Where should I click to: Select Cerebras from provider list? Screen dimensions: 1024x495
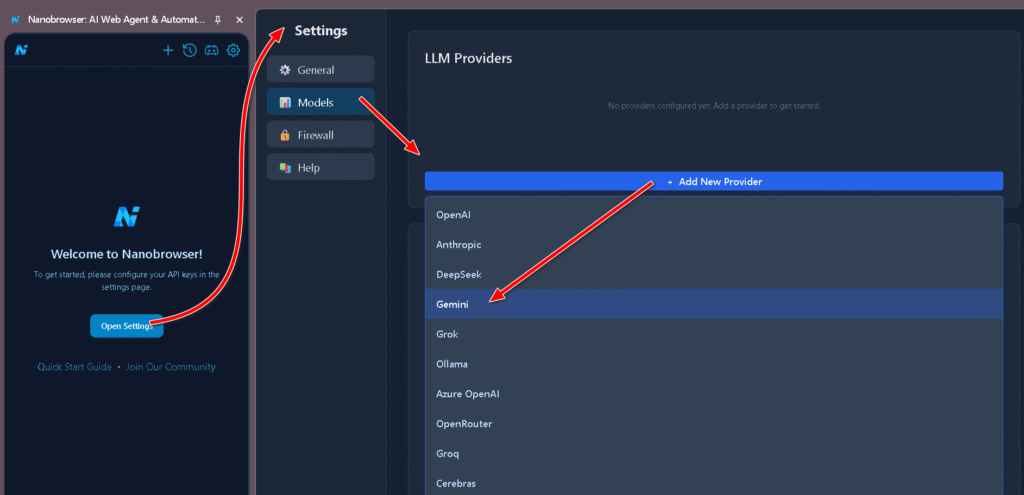tap(714, 484)
